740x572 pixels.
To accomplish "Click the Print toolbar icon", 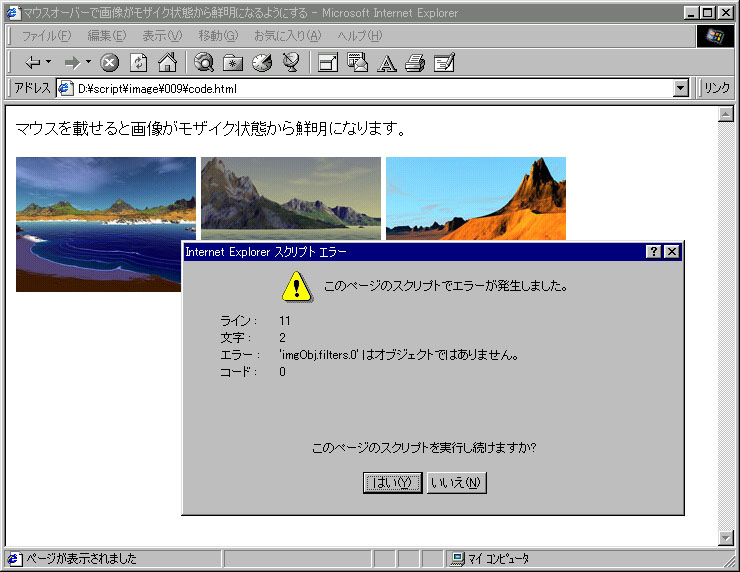I will click(x=415, y=62).
